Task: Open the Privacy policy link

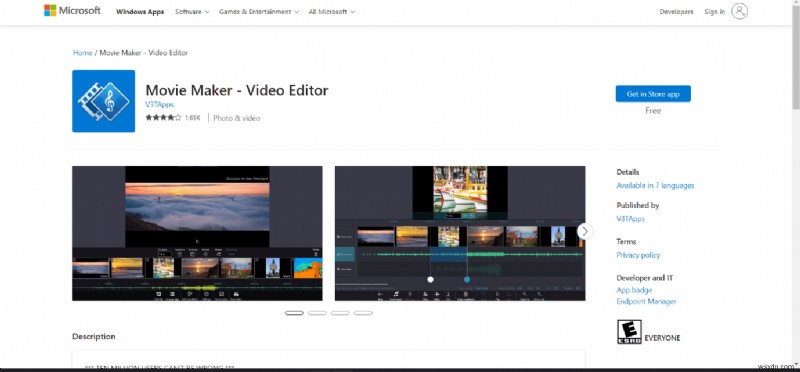Action: 638,255
